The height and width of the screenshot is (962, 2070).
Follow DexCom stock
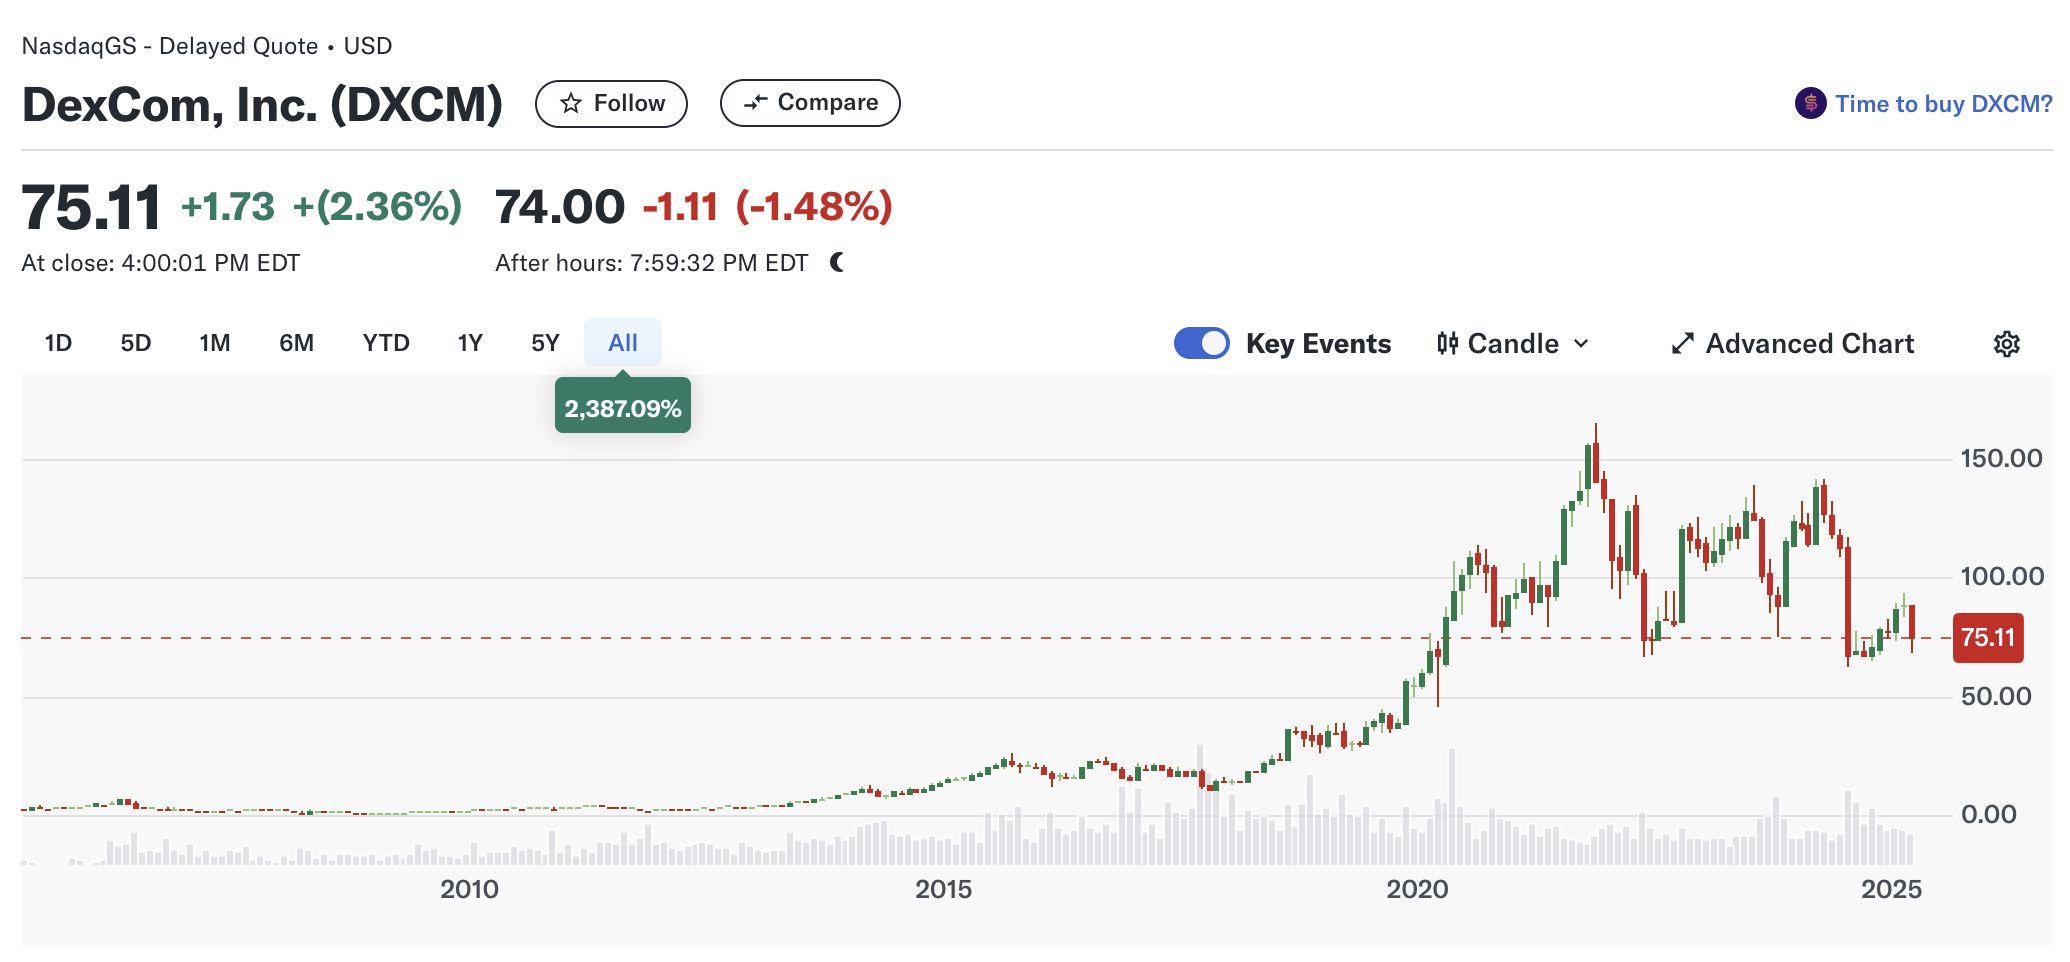point(611,104)
